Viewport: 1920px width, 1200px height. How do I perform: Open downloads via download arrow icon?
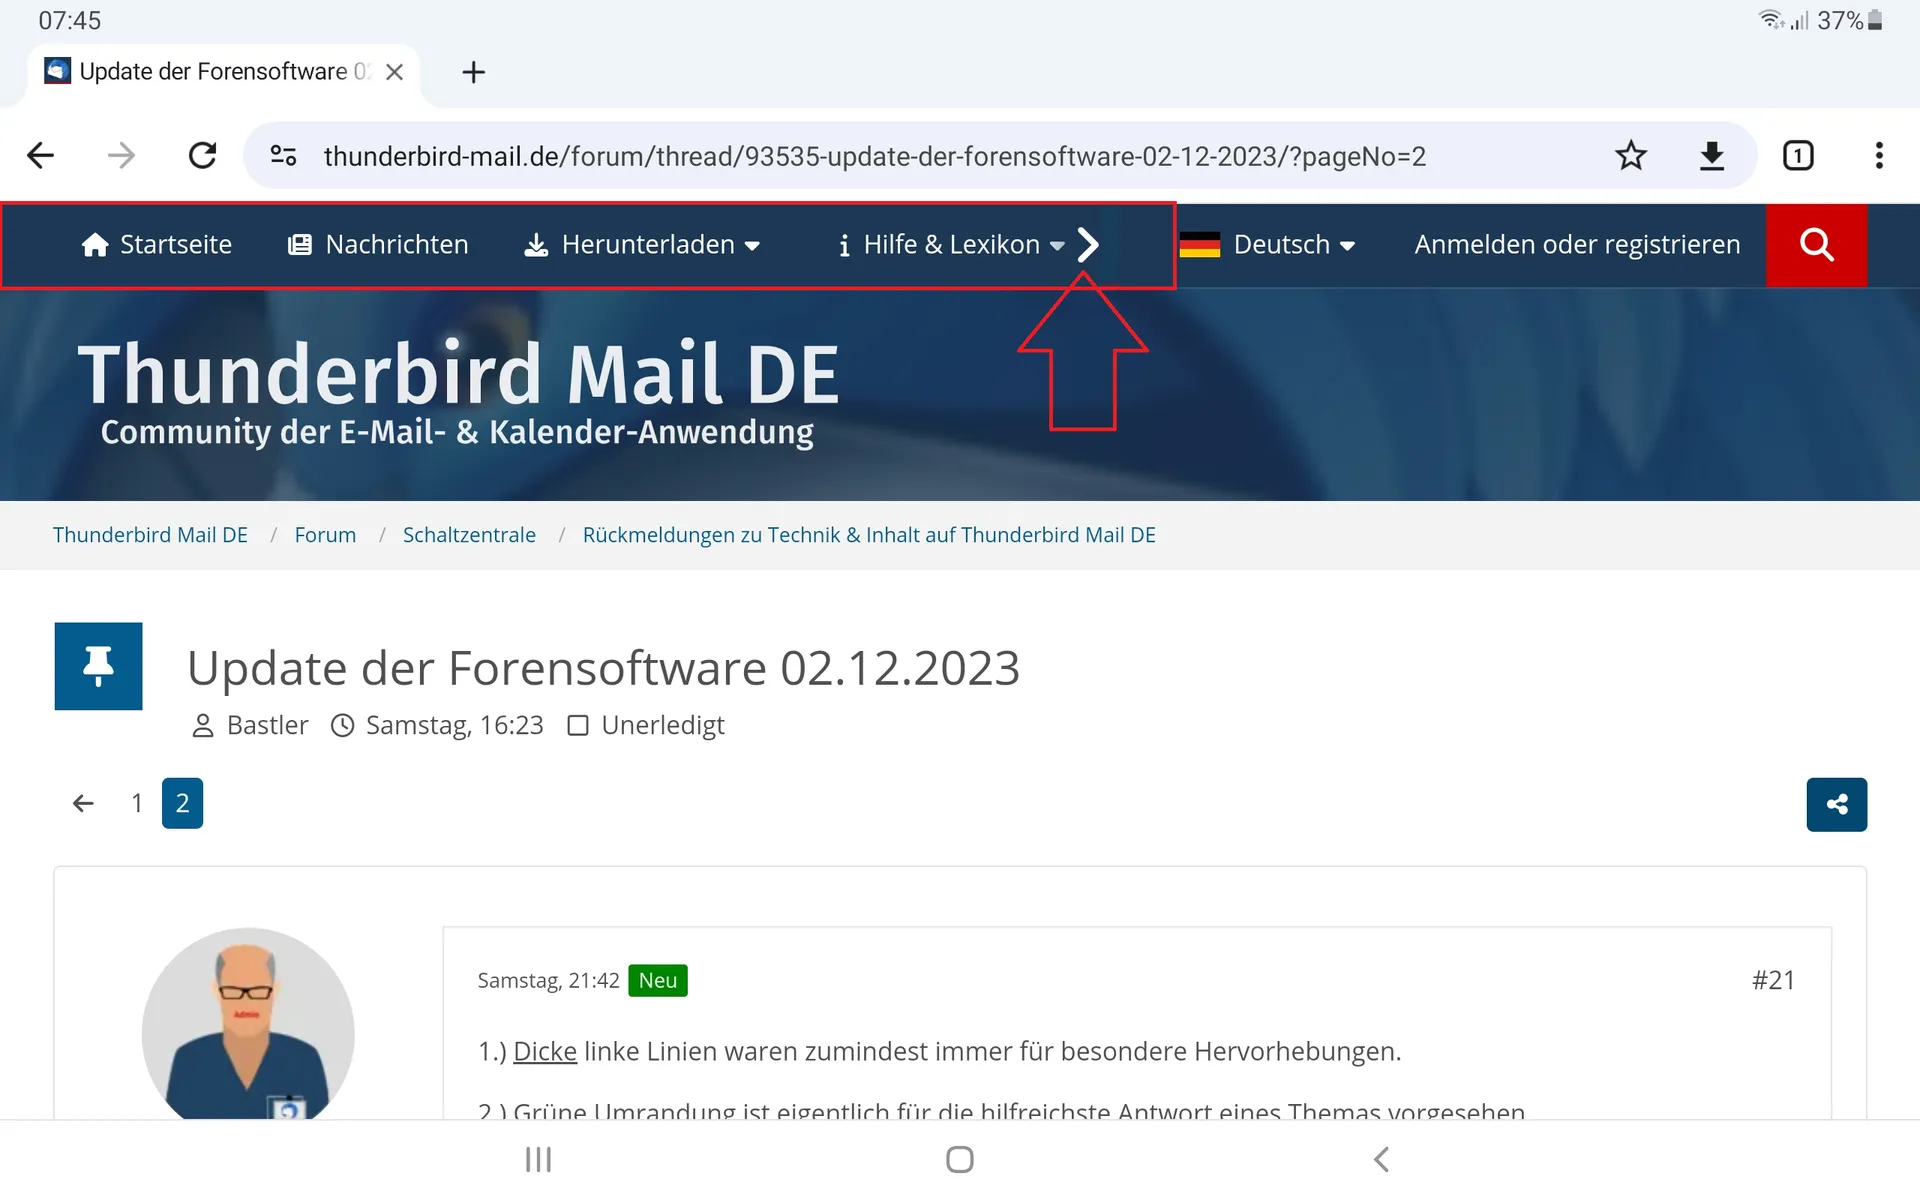click(1711, 156)
